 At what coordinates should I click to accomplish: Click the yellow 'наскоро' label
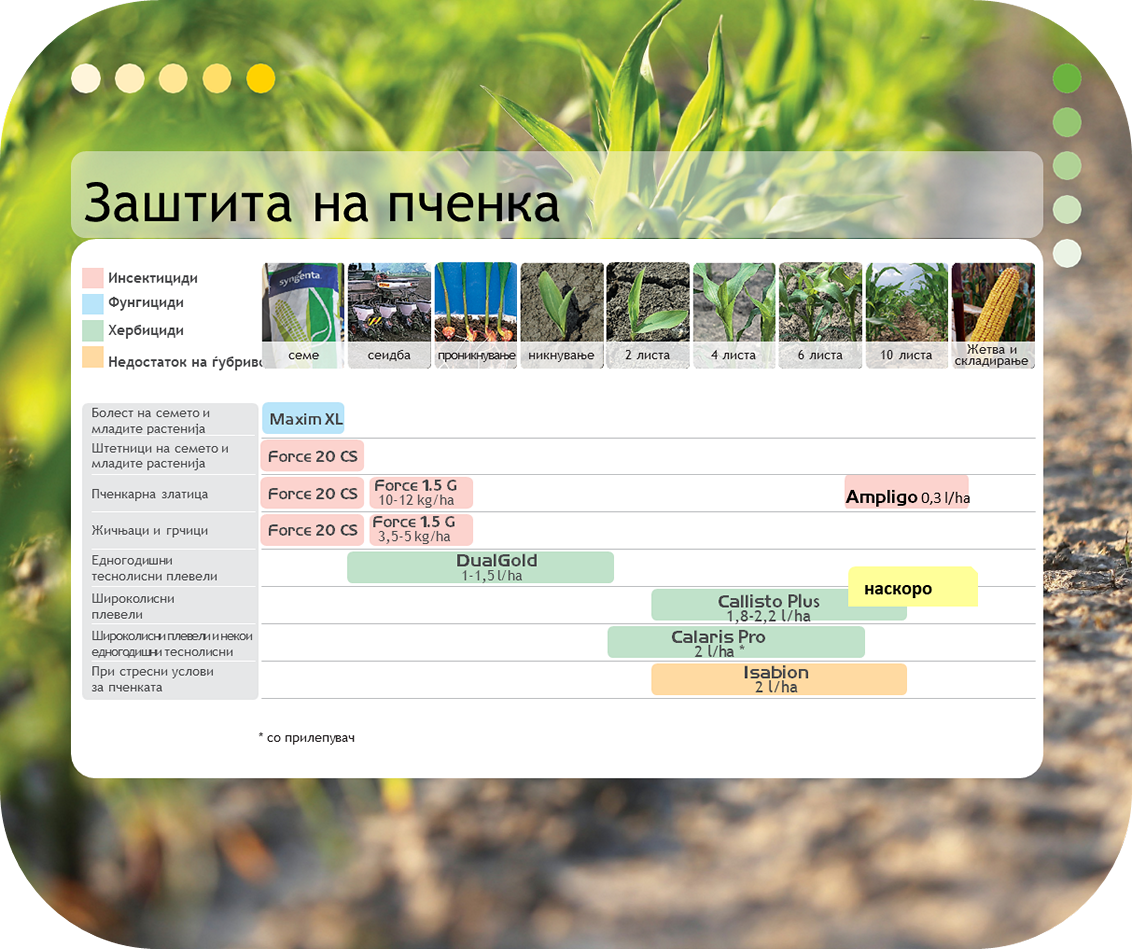pyautogui.click(x=913, y=587)
